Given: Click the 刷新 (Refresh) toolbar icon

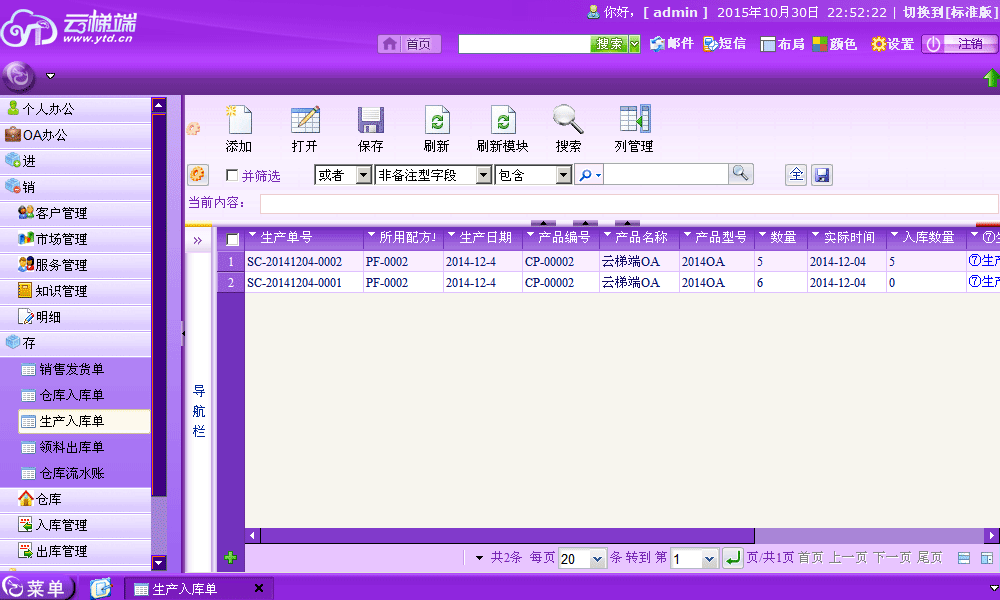Looking at the screenshot, I should [x=437, y=120].
